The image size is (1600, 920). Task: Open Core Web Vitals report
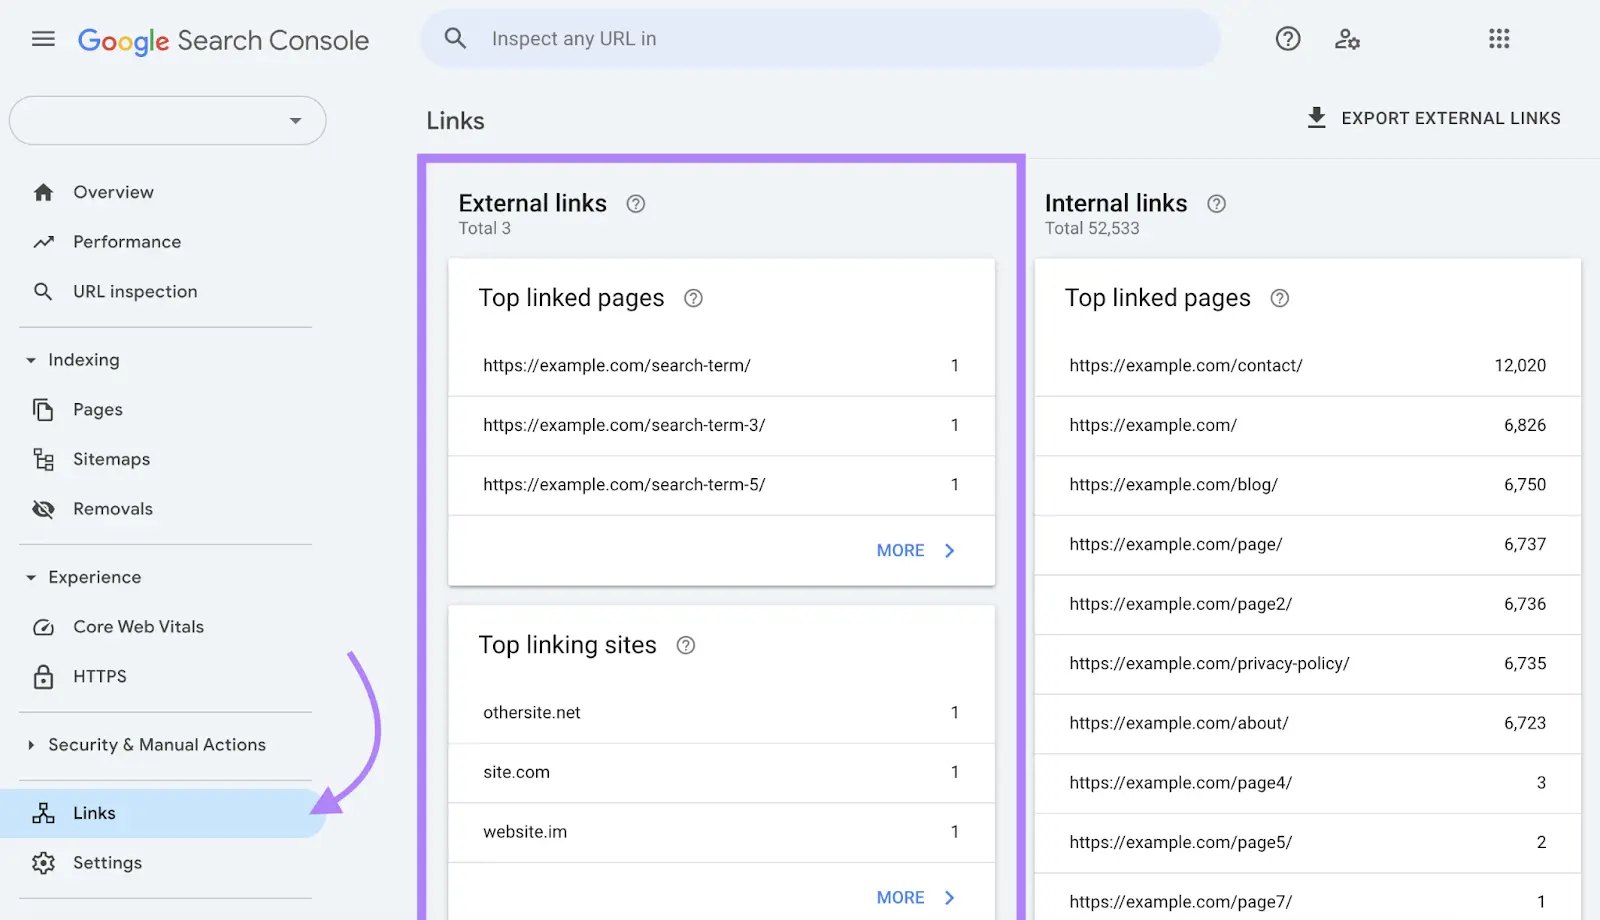pyautogui.click(x=138, y=627)
